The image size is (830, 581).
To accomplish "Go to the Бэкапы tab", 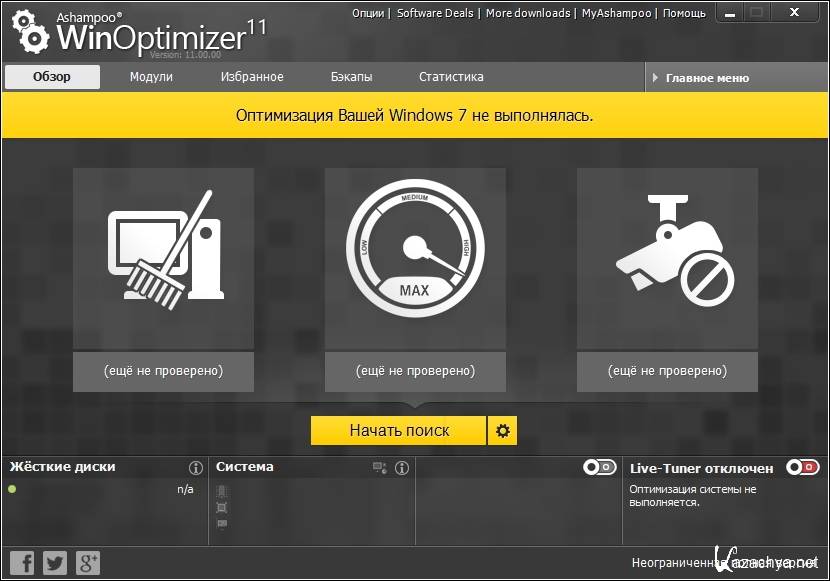I will (x=351, y=77).
